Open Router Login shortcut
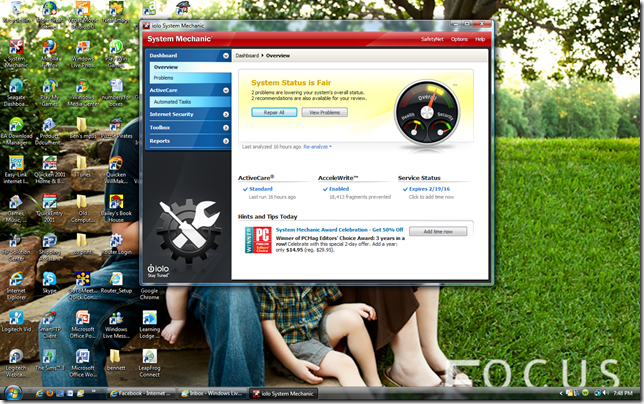The height and width of the screenshot is (404, 644). (116, 244)
